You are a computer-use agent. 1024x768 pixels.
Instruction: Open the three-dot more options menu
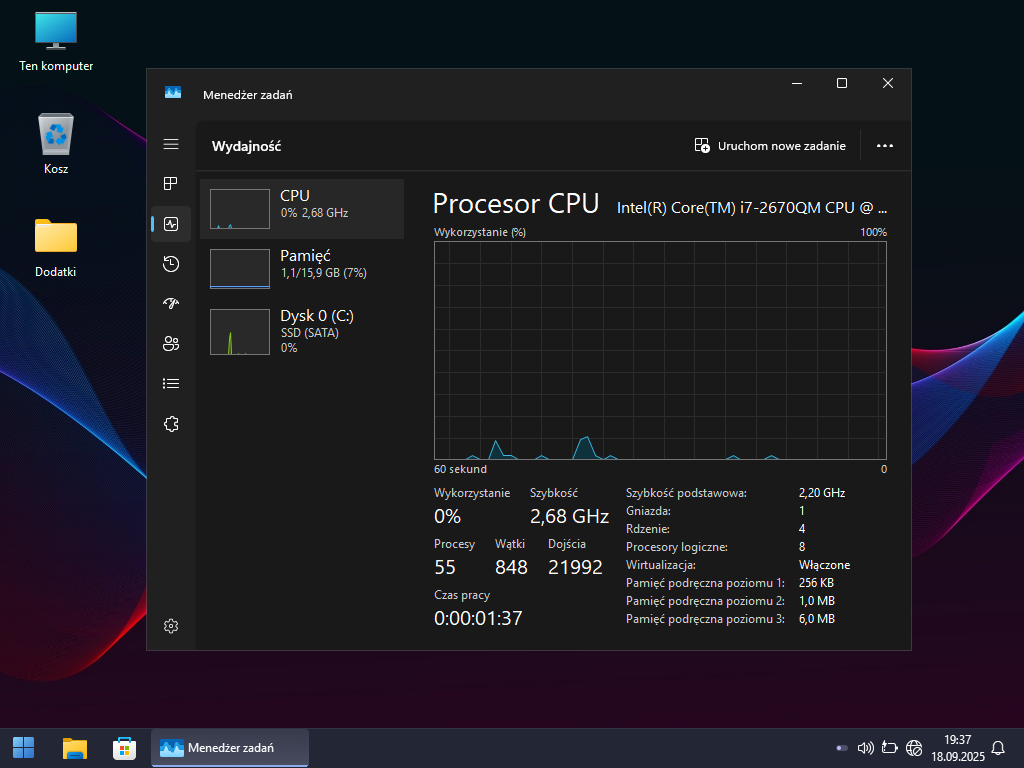point(884,146)
